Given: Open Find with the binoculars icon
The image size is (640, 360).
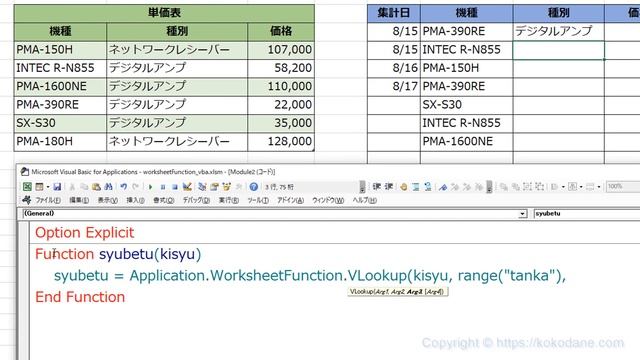Looking at the screenshot, I should (108, 187).
